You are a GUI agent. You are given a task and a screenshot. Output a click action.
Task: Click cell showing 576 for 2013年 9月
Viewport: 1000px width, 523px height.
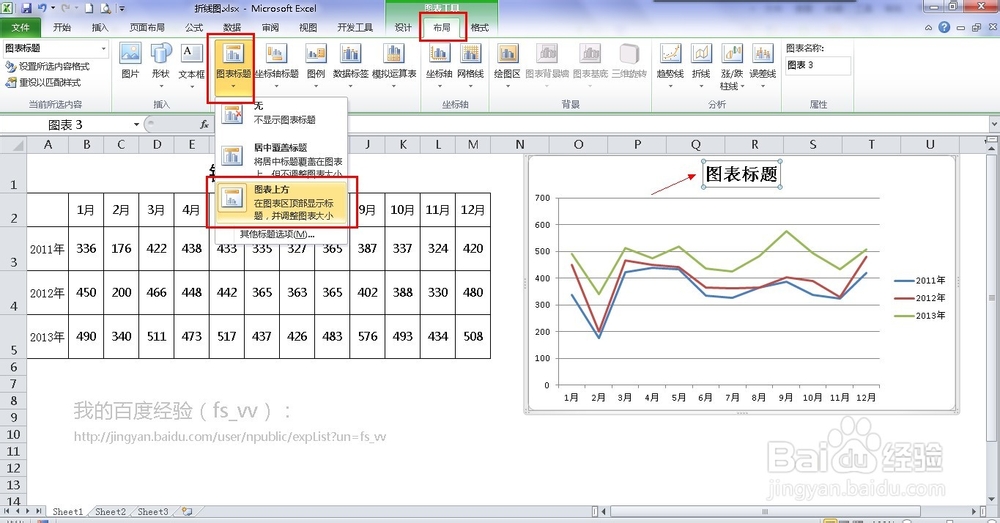[367, 336]
